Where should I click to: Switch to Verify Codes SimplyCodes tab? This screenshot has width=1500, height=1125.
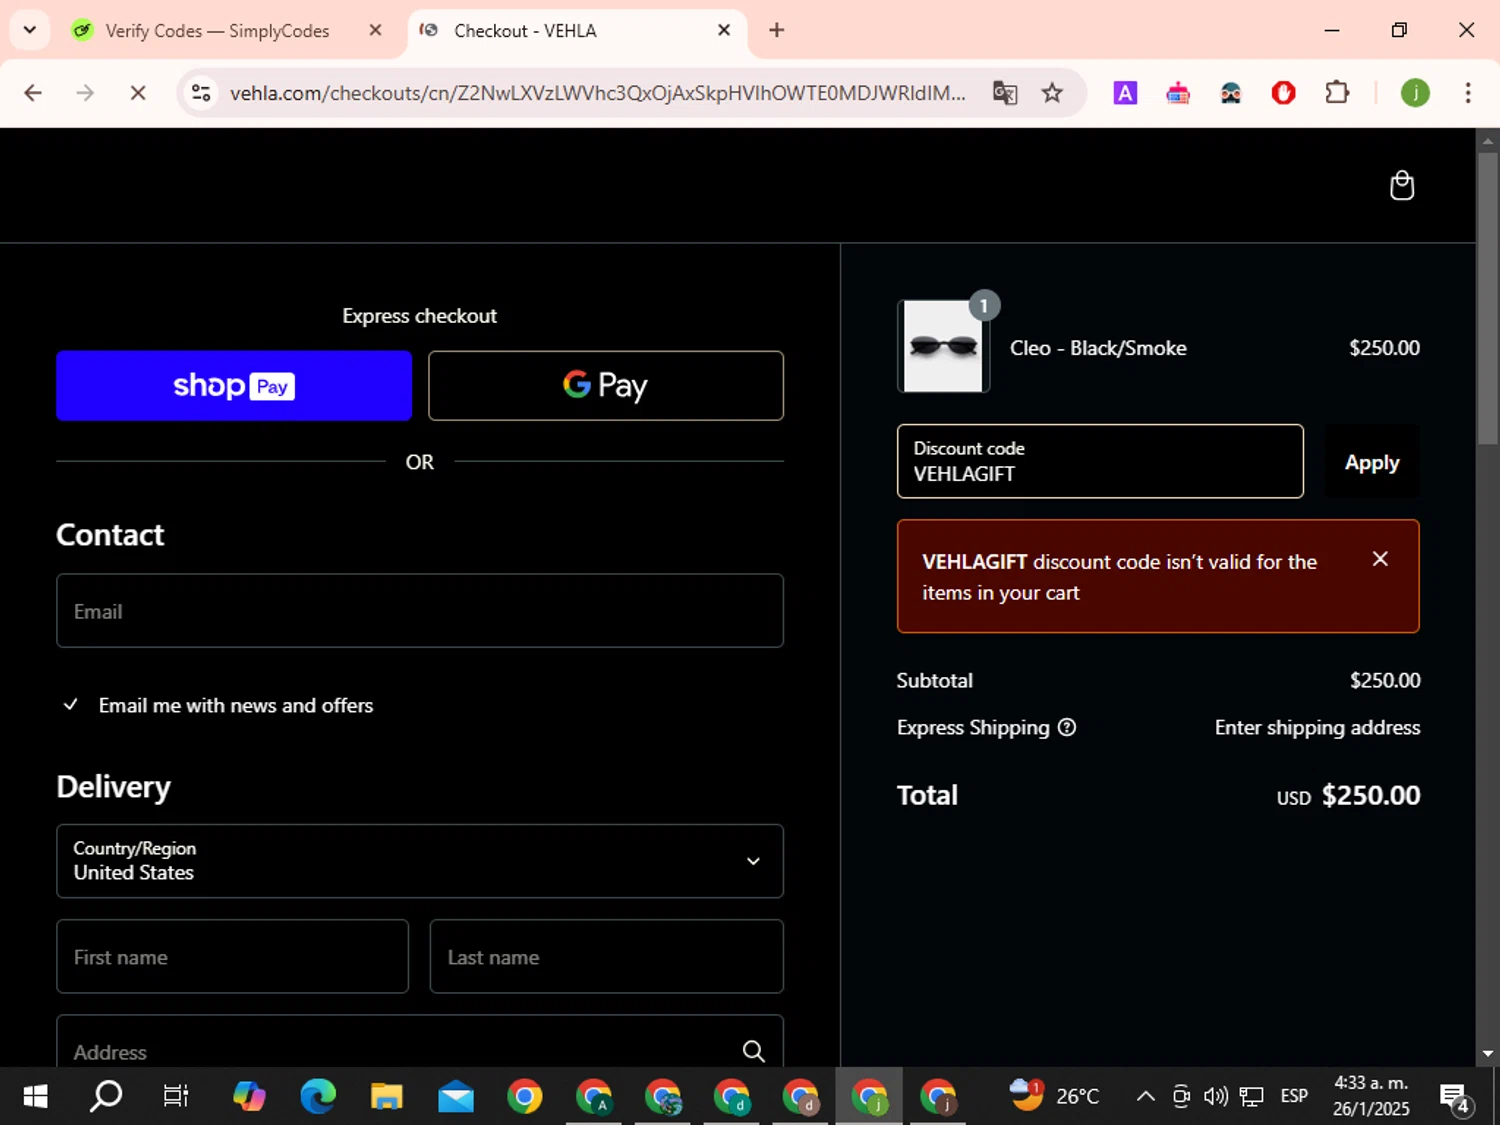(x=216, y=31)
